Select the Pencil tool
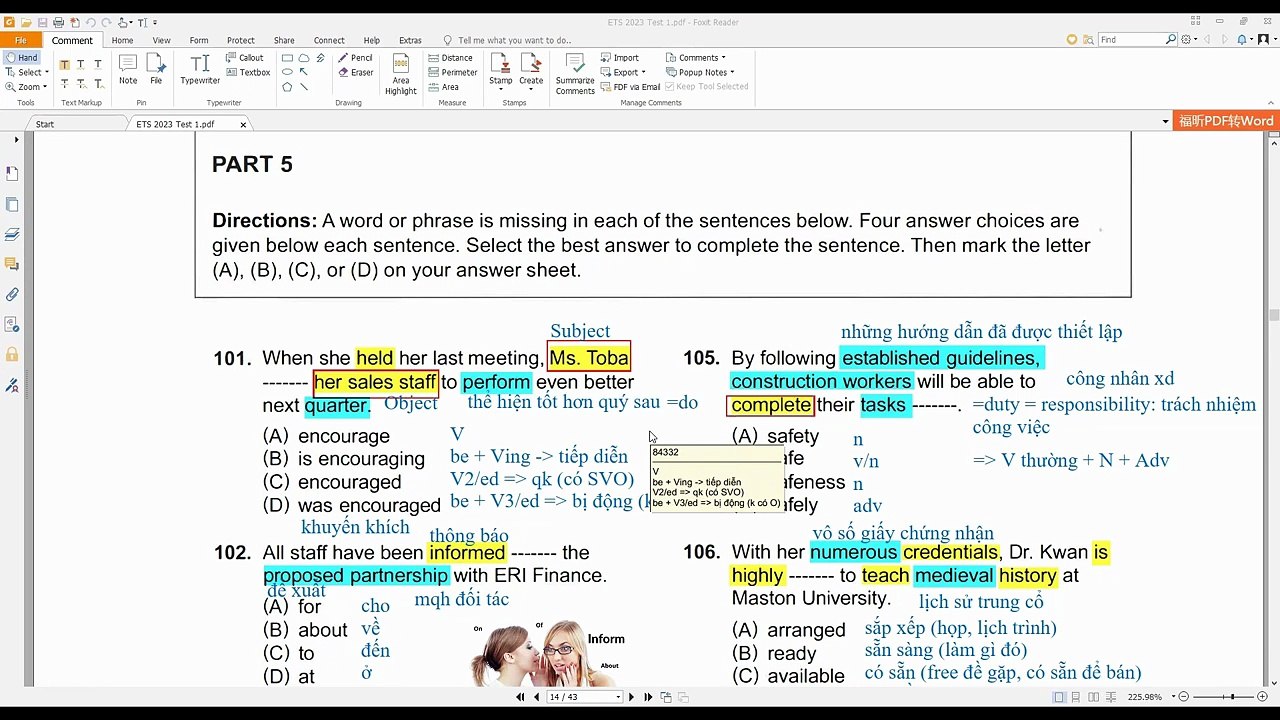 pos(355,58)
